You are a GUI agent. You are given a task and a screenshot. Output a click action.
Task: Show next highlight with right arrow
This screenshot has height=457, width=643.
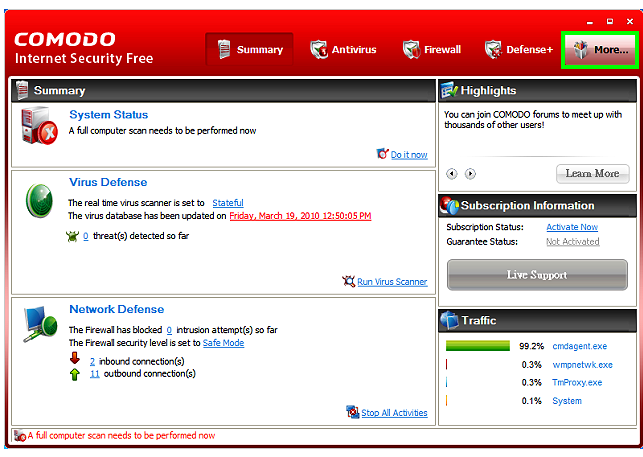470,174
